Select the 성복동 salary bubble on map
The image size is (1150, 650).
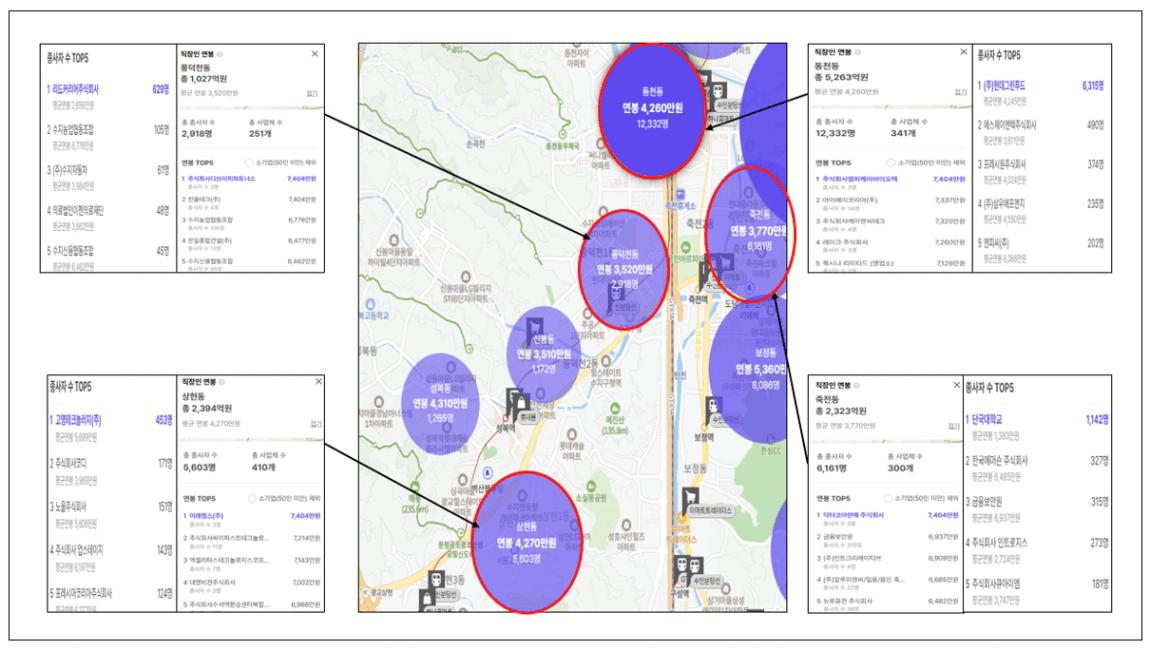coord(440,403)
